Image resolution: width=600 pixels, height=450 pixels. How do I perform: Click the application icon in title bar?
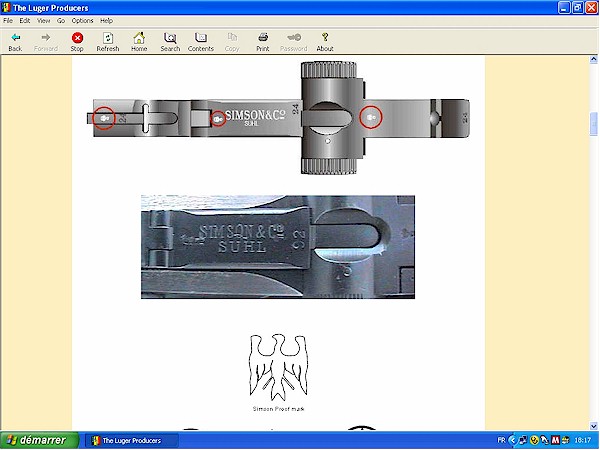coord(6,8)
